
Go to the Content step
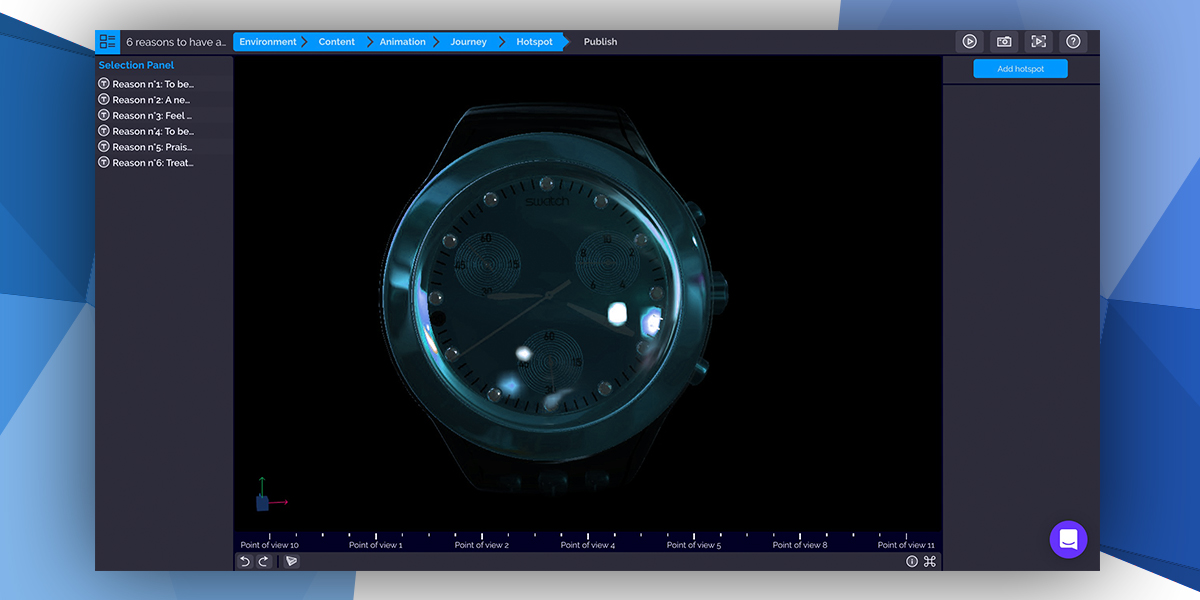(x=337, y=42)
